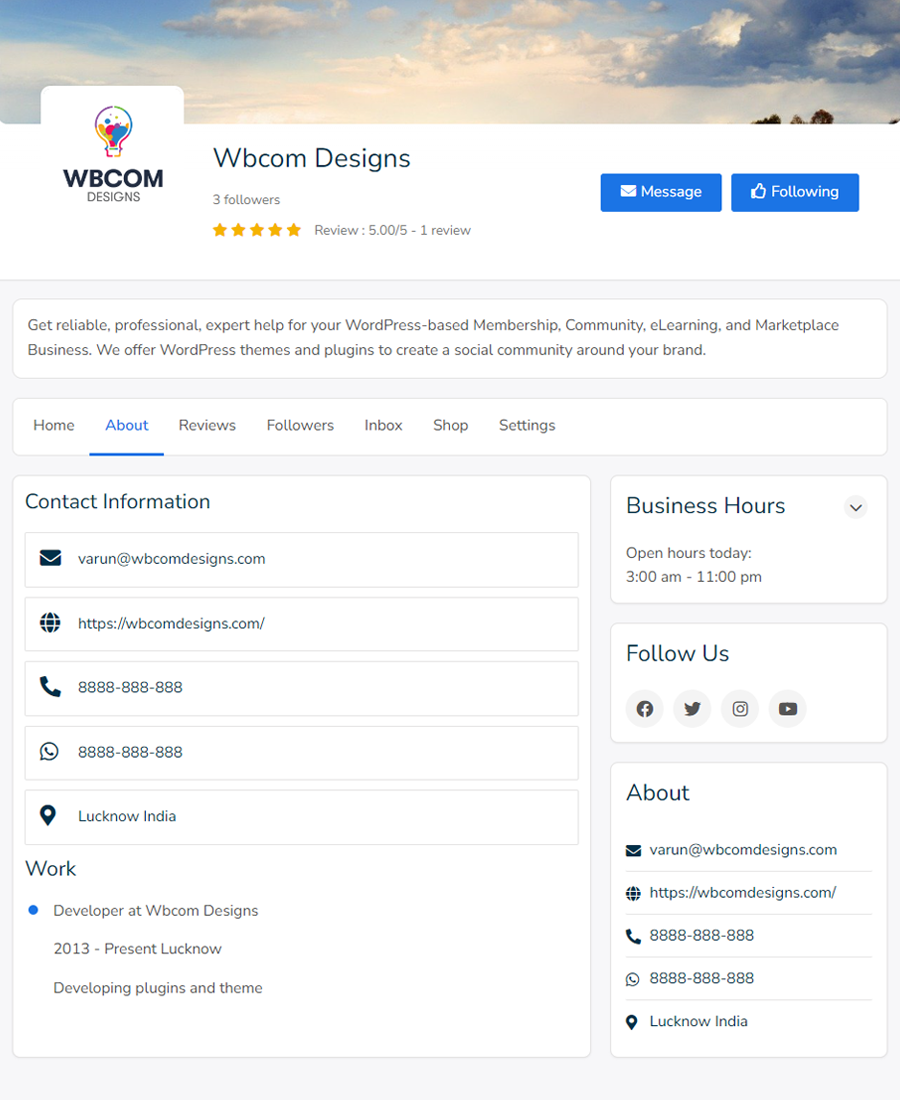900x1100 pixels.
Task: Open the Followers tab
Action: (300, 425)
